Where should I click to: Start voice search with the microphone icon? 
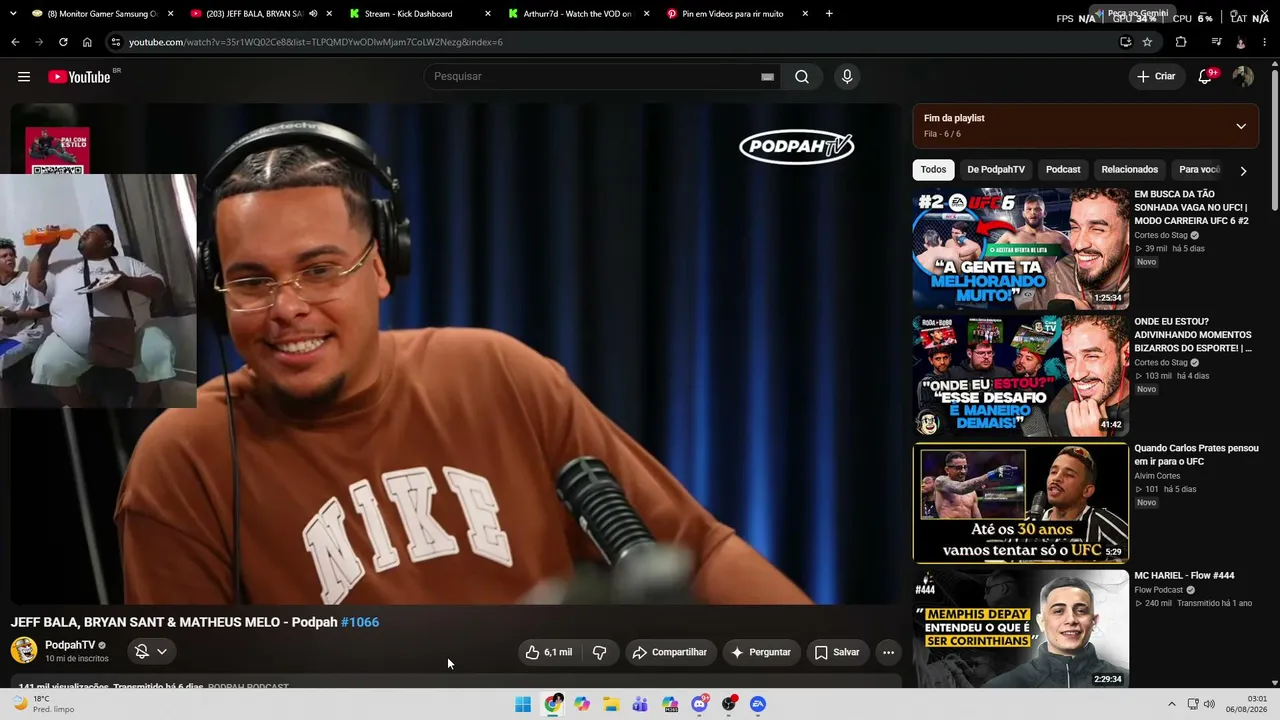pyautogui.click(x=847, y=77)
